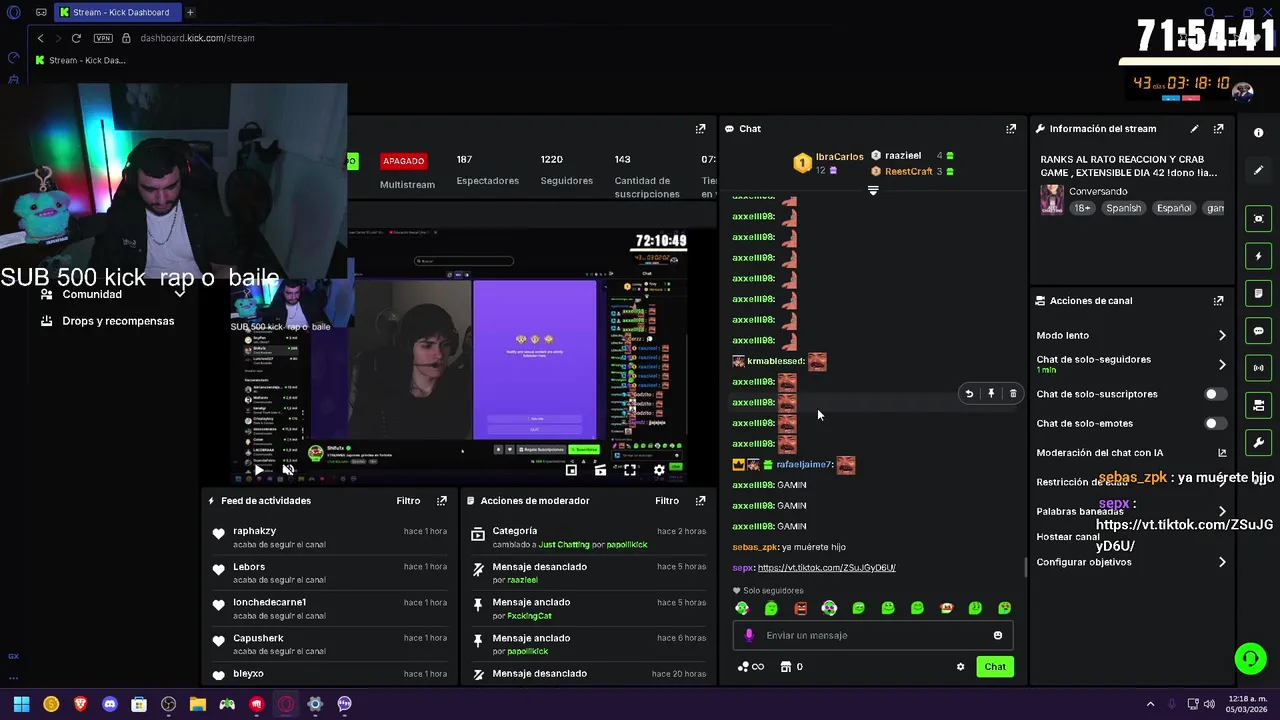Reload the page in browser toolbar
The width and height of the screenshot is (1280, 720).
coord(76,38)
